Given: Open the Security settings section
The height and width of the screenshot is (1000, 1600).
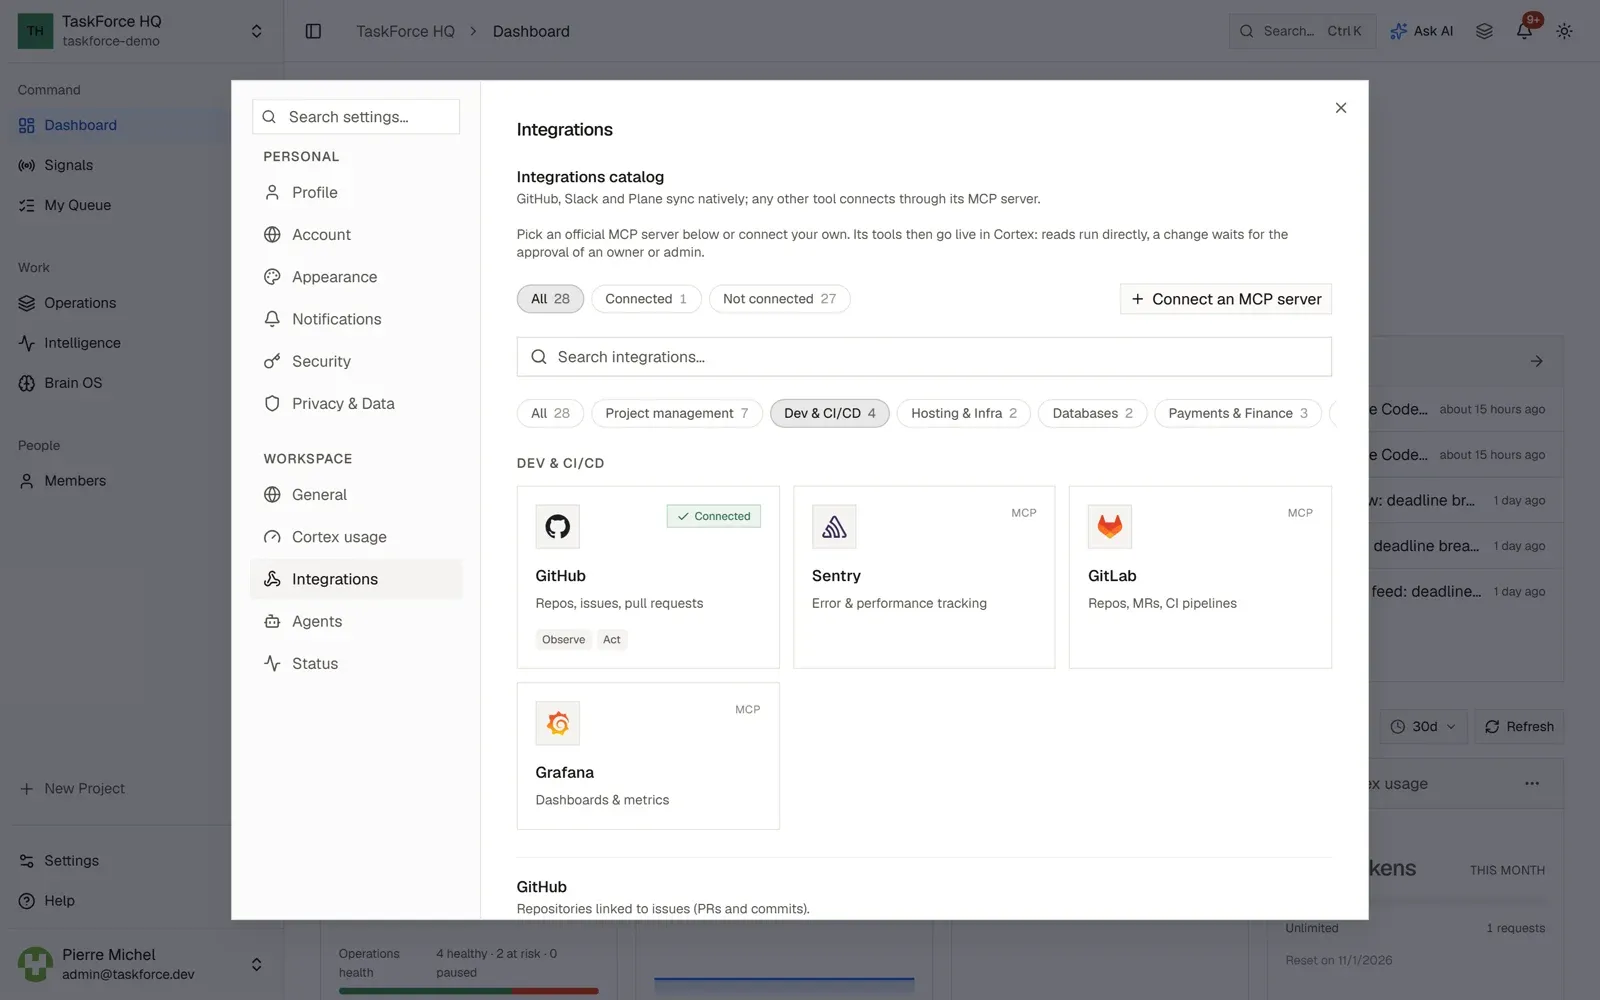Looking at the screenshot, I should pyautogui.click(x=356, y=361).
